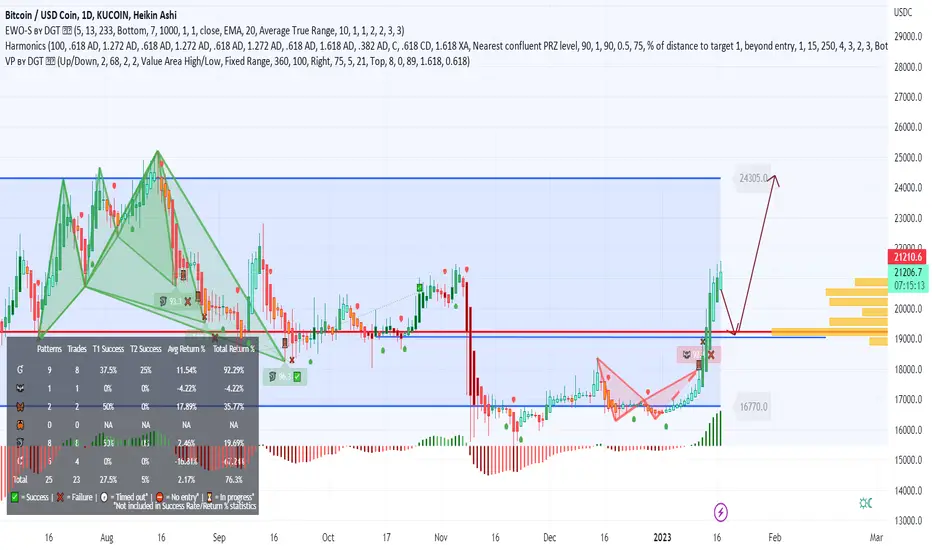This screenshot has width=932, height=550.
Task: Click the Avg Return % column header
Action: click(186, 349)
